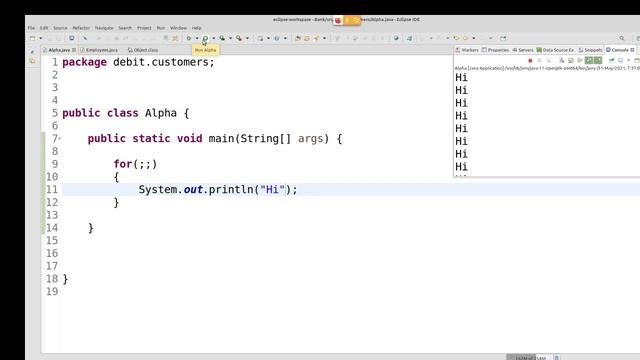Click the New Java Package icon
This screenshot has width=640, height=360.
(x=260, y=38)
